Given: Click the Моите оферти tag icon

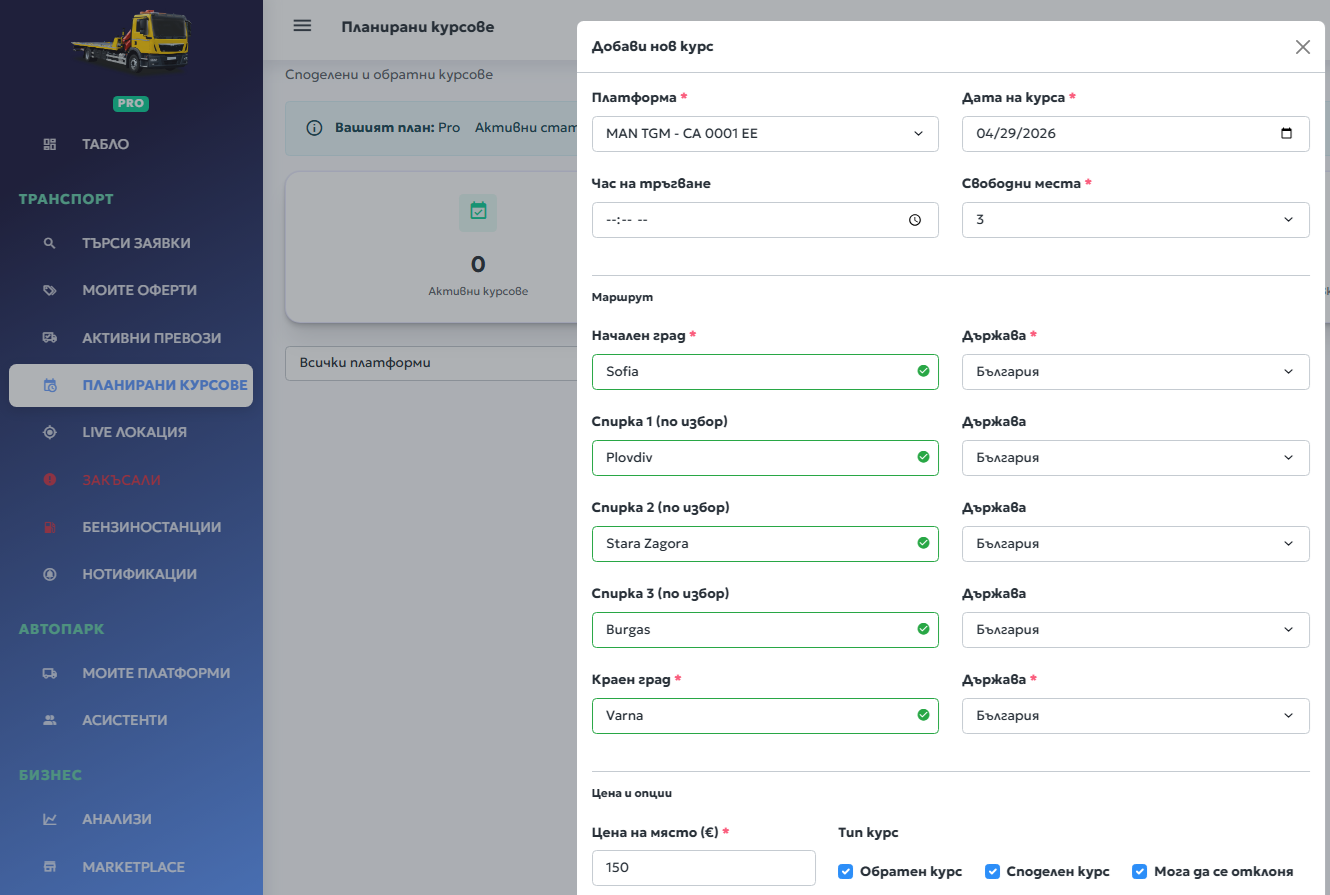Looking at the screenshot, I should [x=50, y=290].
